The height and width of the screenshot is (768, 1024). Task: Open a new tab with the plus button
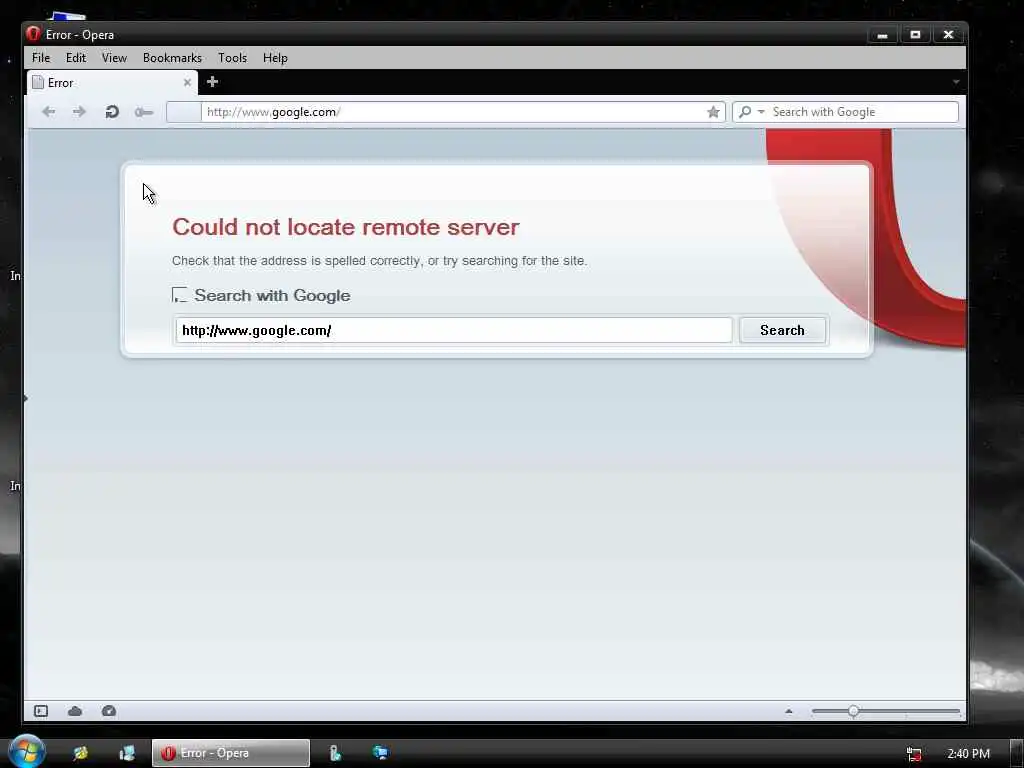pyautogui.click(x=212, y=82)
